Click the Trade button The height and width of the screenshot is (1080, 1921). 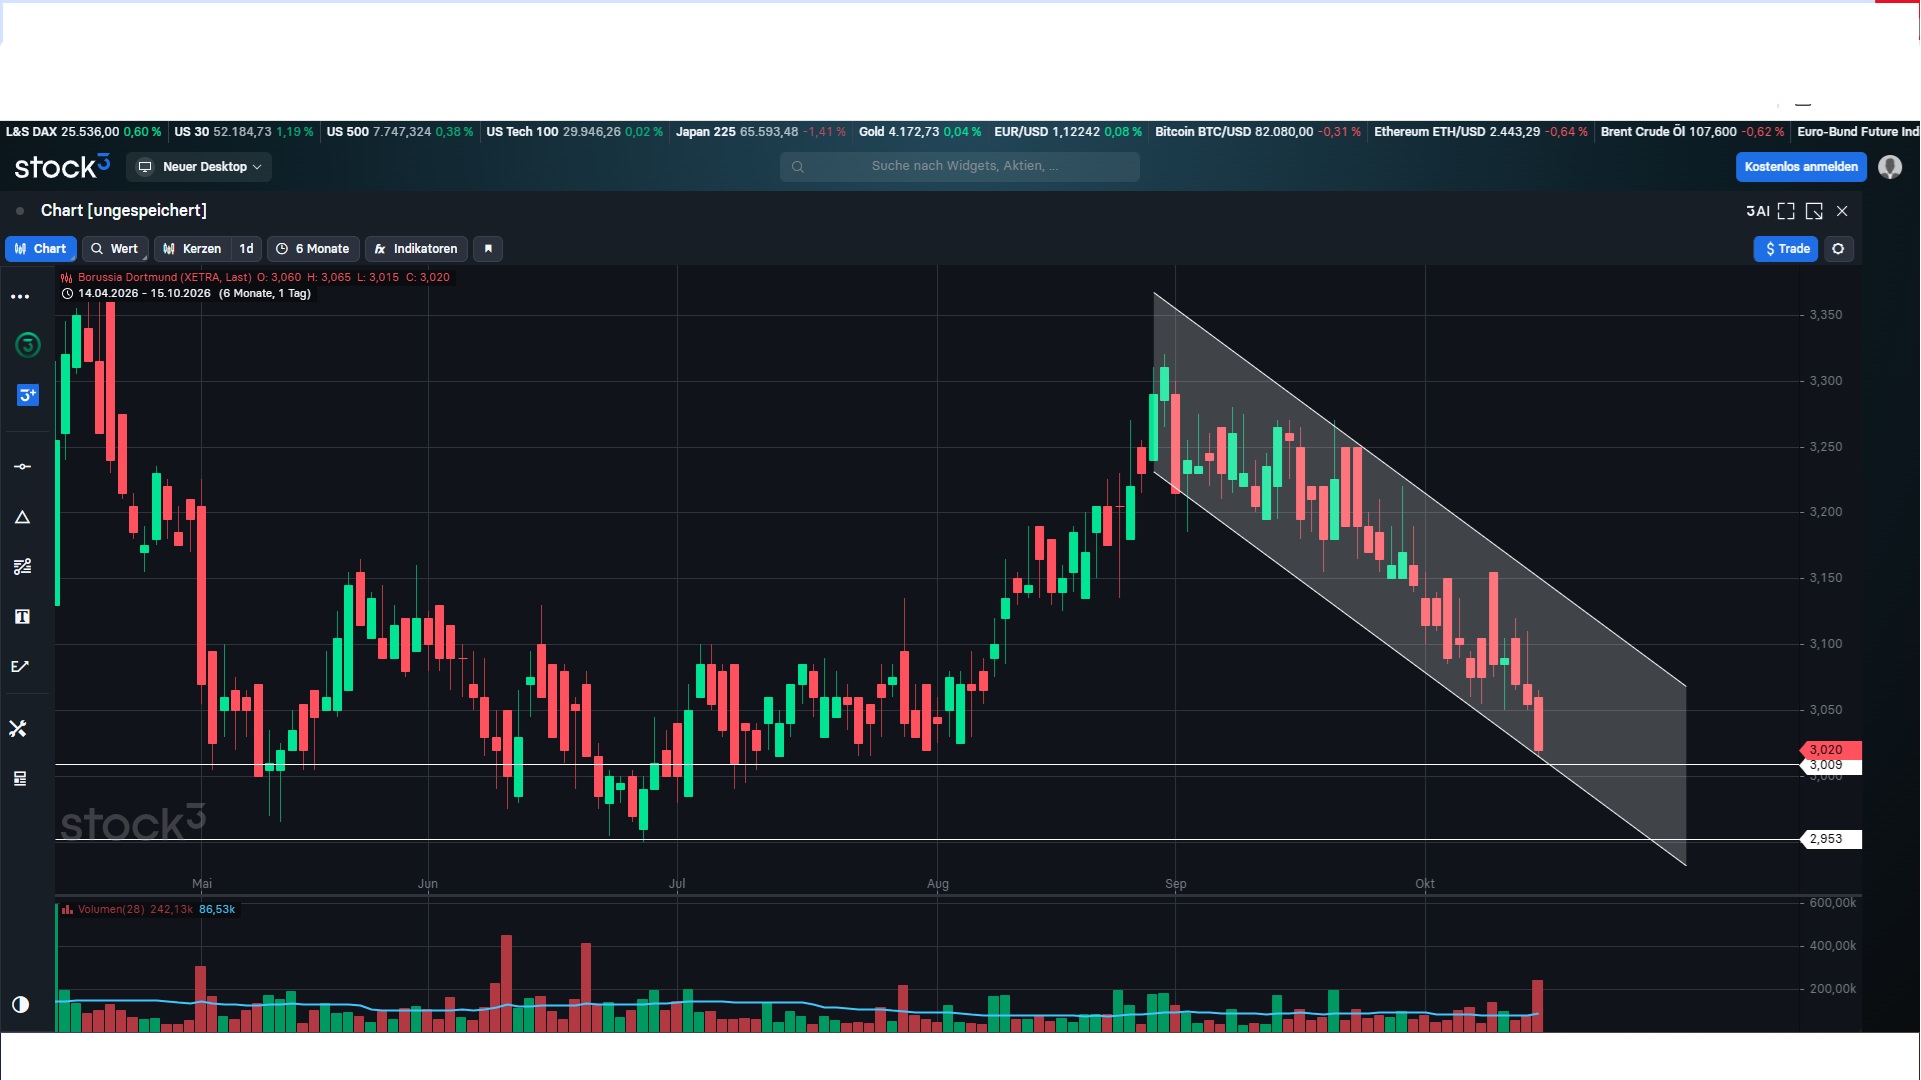(x=1786, y=249)
